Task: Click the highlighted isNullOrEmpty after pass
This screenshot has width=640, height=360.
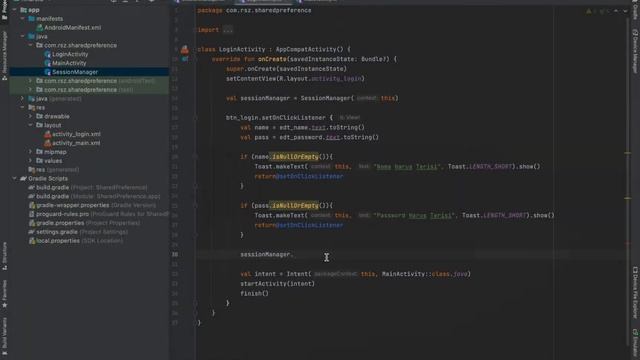Action: 295,206
